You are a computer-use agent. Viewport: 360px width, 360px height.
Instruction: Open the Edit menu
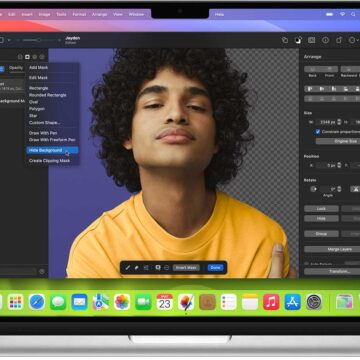point(12,14)
